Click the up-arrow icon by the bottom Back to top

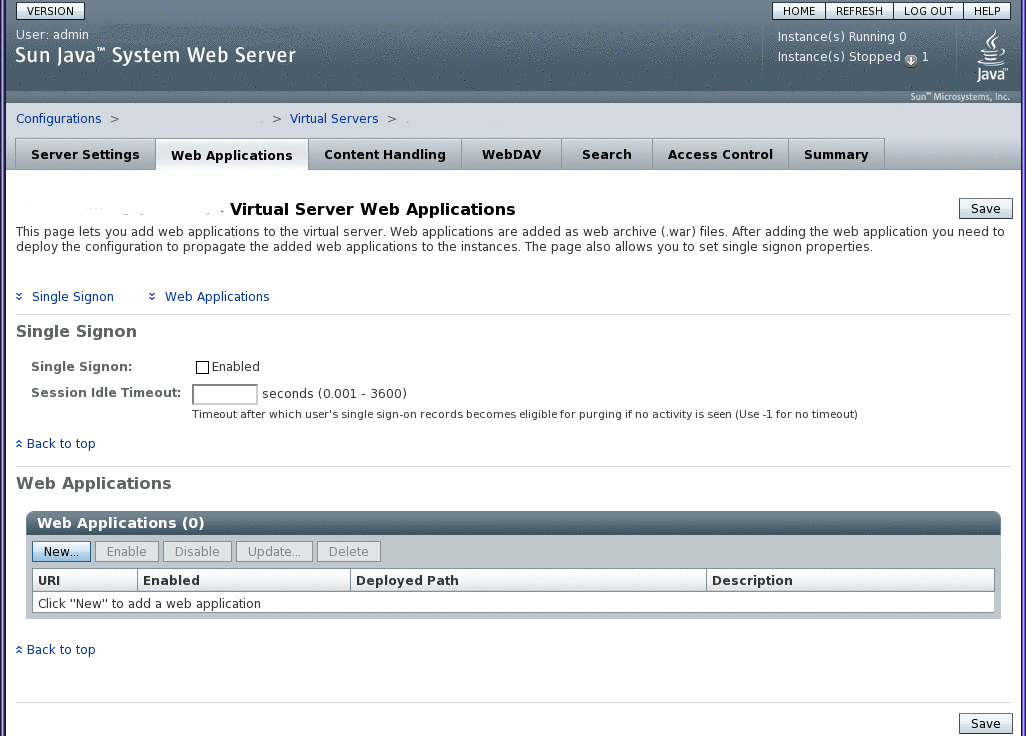(19, 649)
